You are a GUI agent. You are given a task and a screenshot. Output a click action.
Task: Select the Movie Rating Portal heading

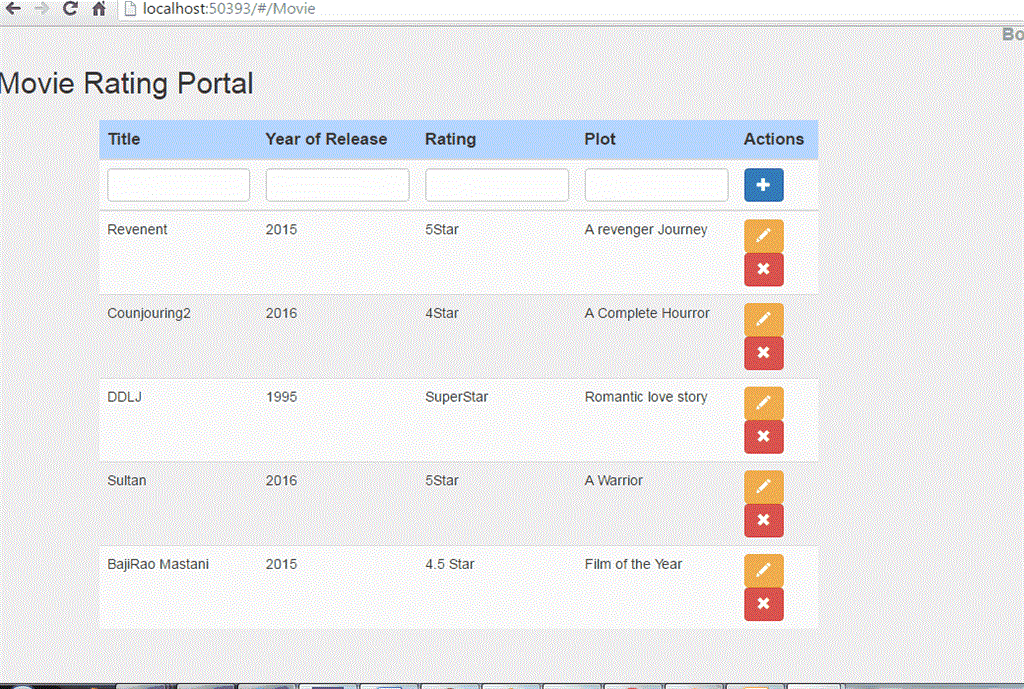[126, 84]
